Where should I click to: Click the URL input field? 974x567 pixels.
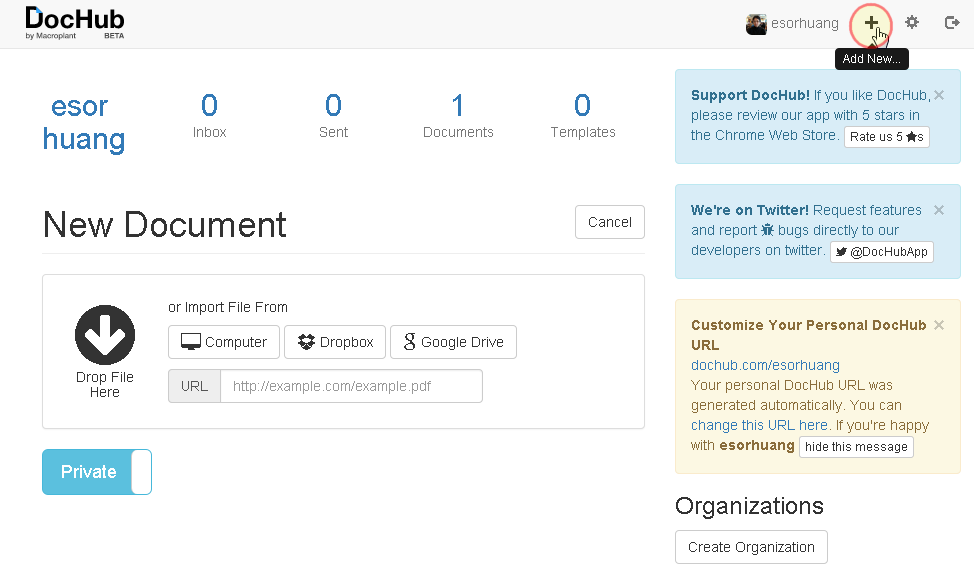pos(351,386)
